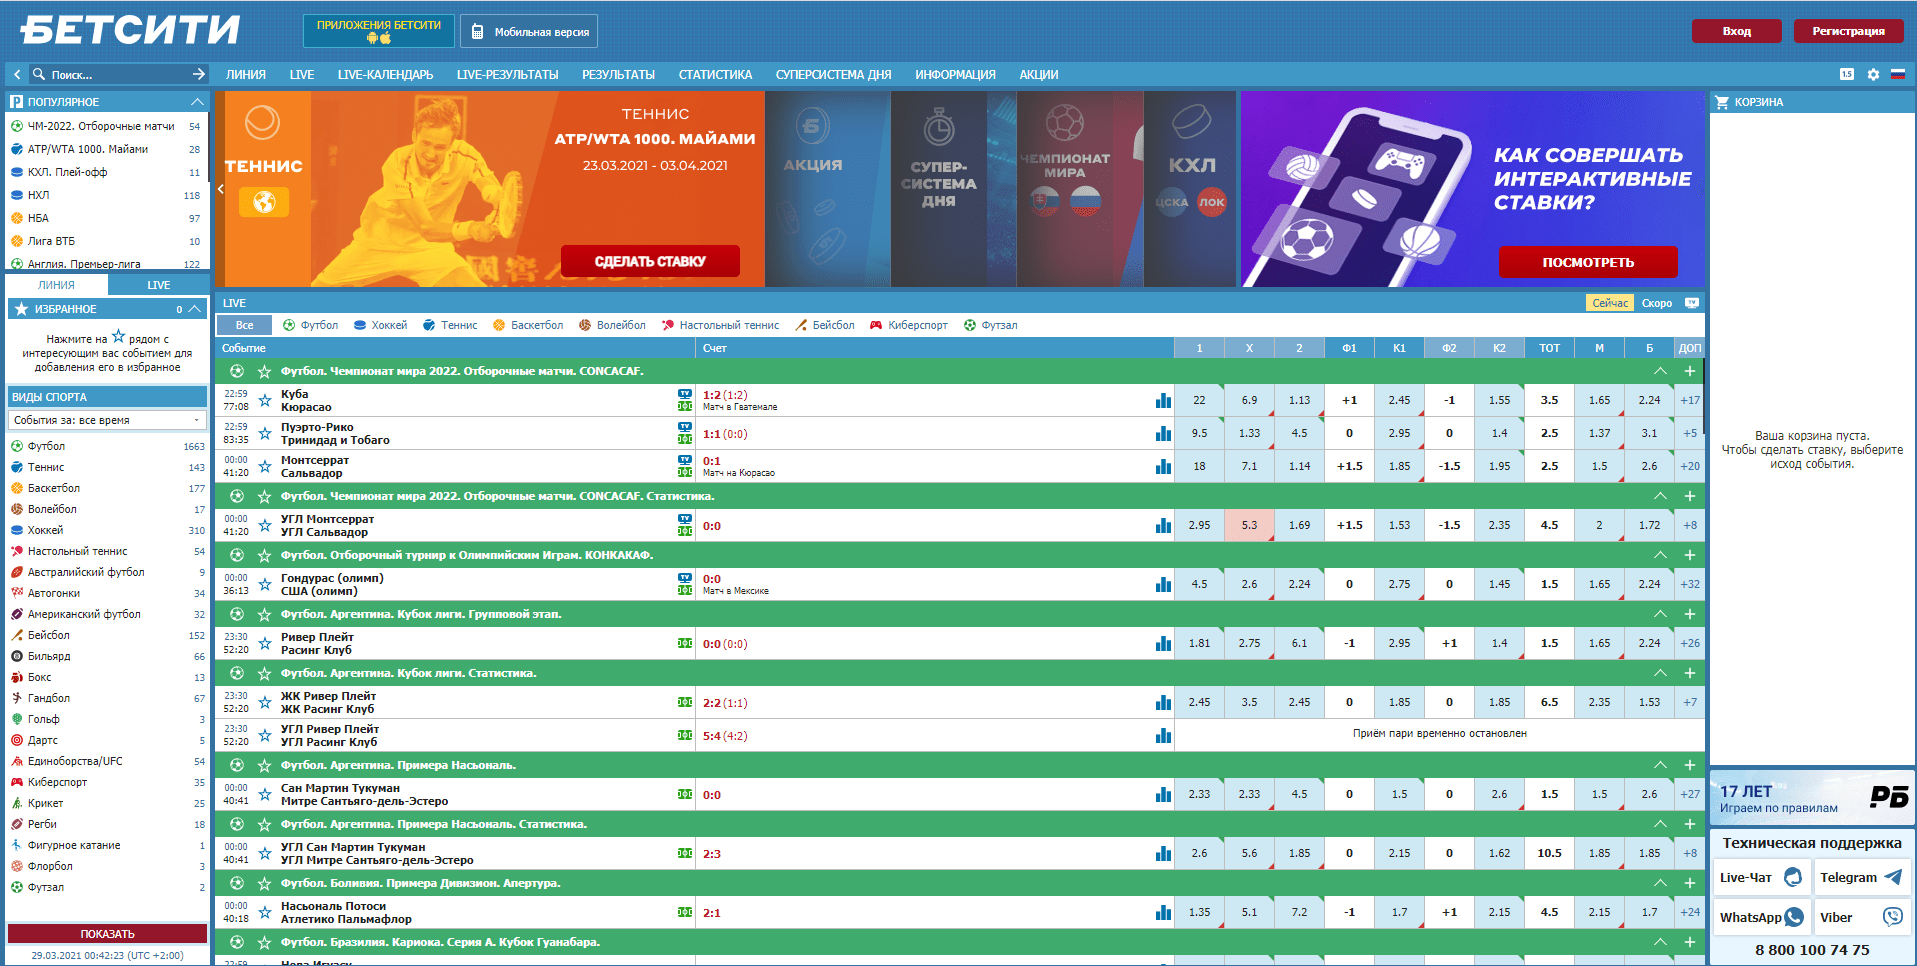This screenshot has height=966, width=1917.
Task: Click previous arrow on the banner carousel
Action: (x=220, y=188)
